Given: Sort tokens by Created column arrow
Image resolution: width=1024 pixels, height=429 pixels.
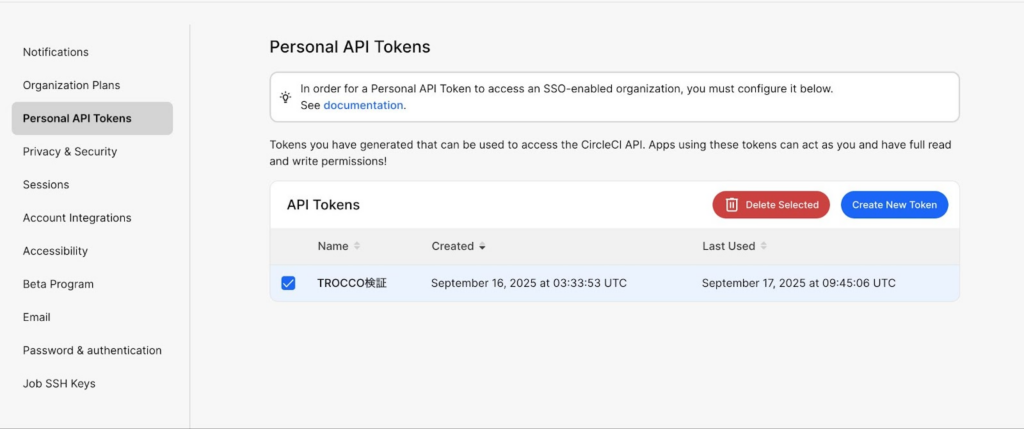Looking at the screenshot, I should tap(482, 246).
